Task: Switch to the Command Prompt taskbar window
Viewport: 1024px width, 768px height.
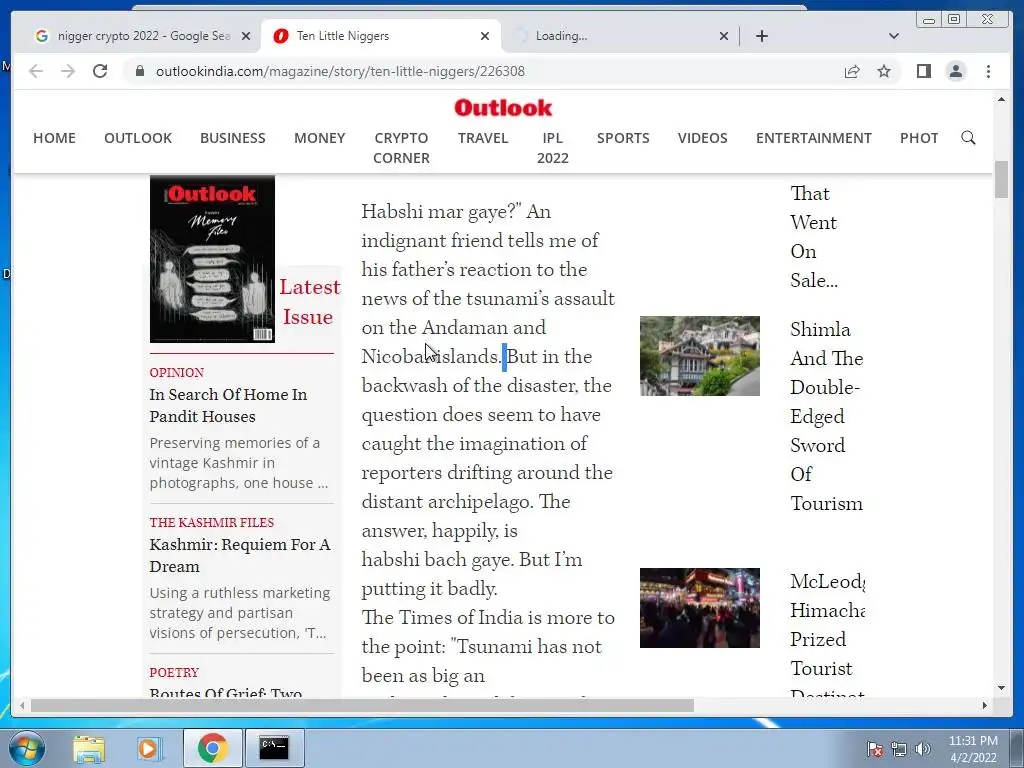Action: [274, 748]
